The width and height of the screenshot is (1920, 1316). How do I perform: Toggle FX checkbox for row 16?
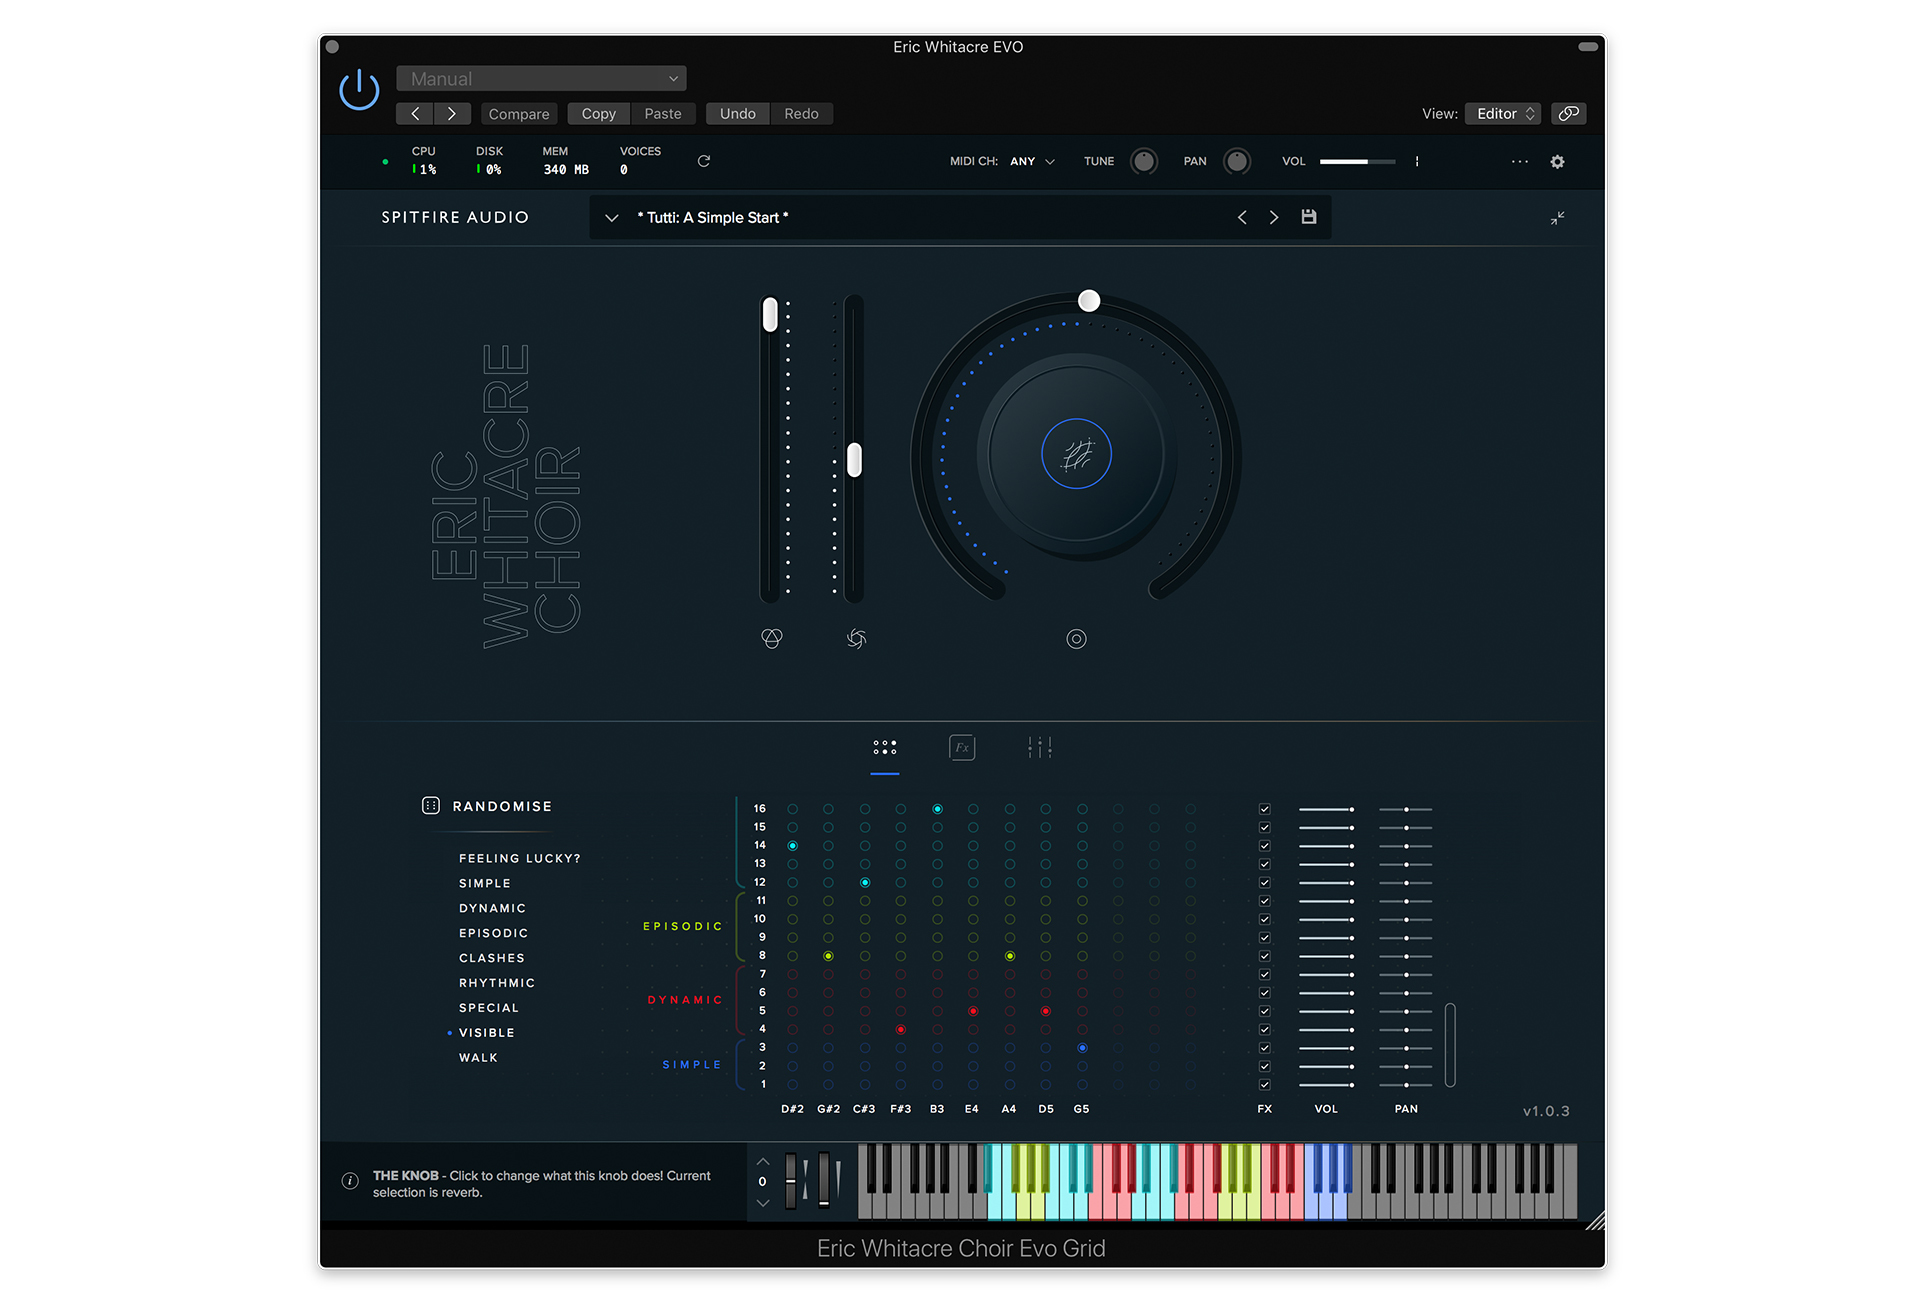pyautogui.click(x=1265, y=809)
